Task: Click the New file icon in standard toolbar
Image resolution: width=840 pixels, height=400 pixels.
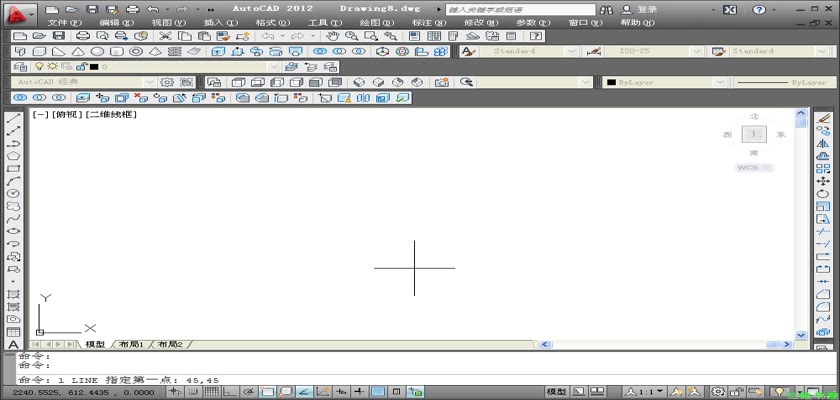Action: pos(20,36)
